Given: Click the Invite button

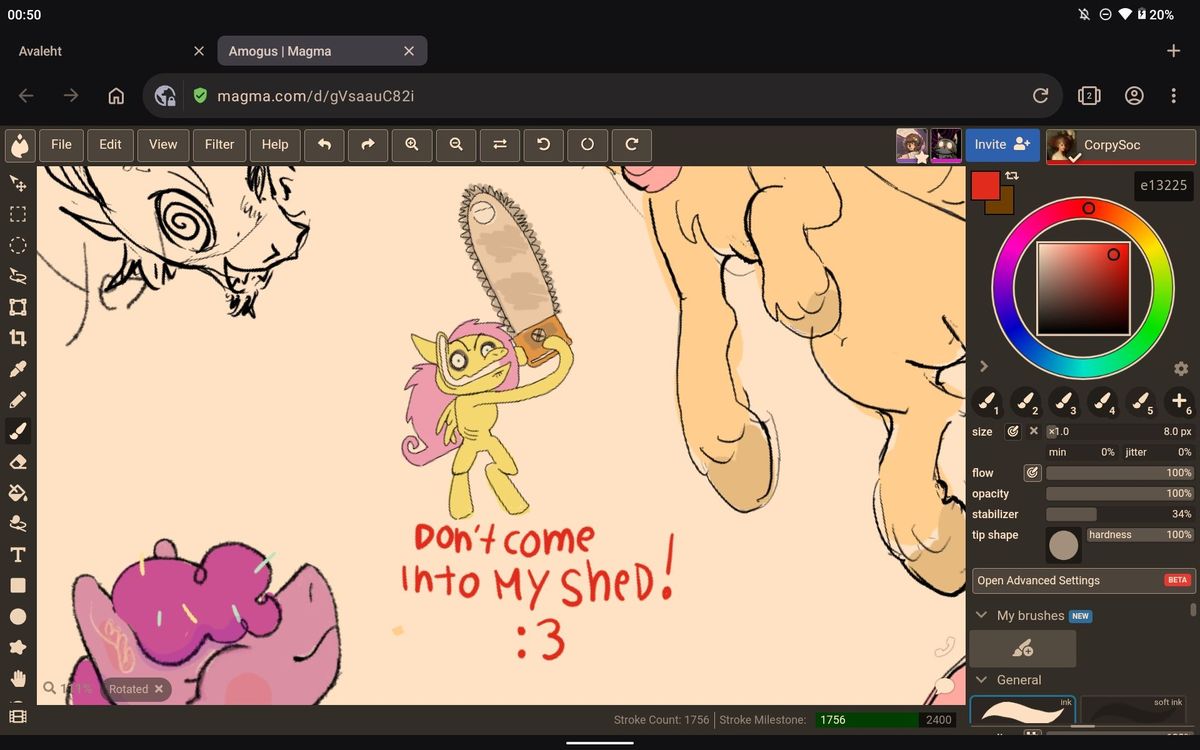Looking at the screenshot, I should (x=1002, y=145).
